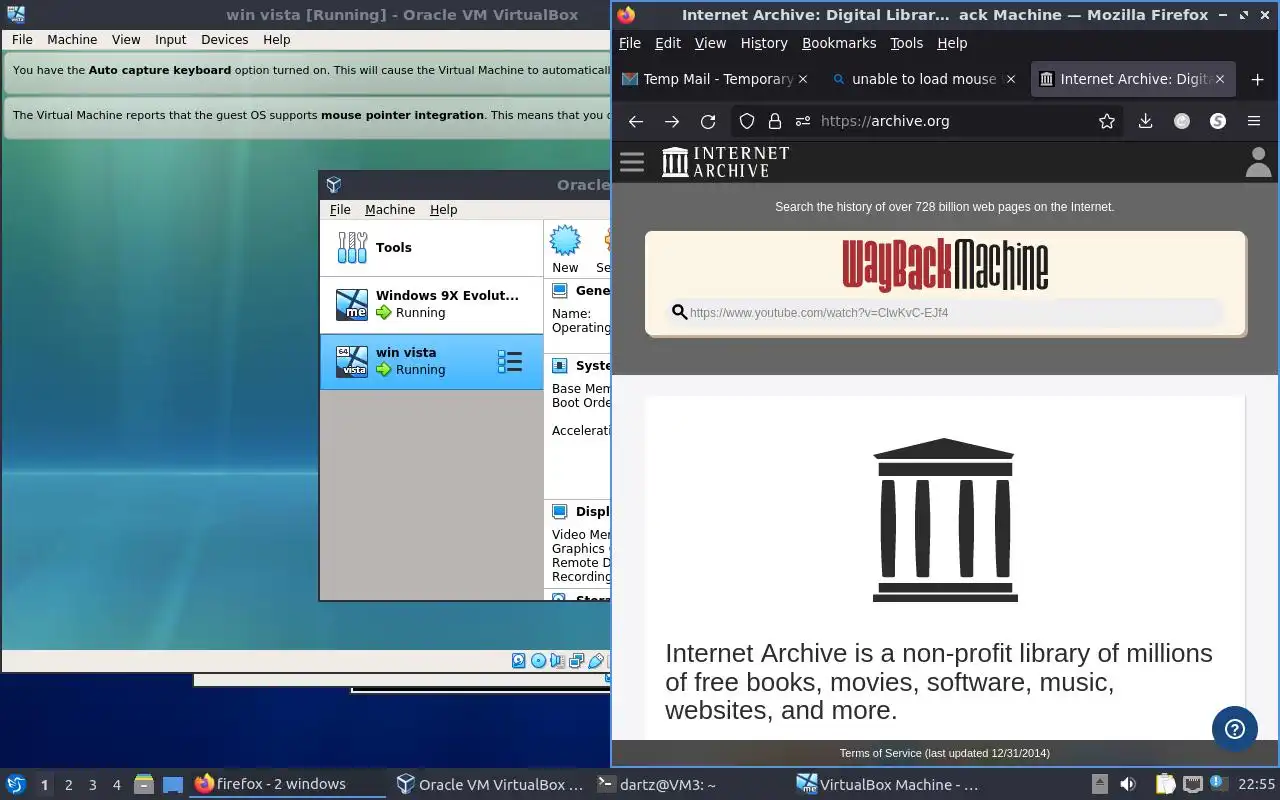
Task: Switch to workspace 3
Action: (x=92, y=785)
